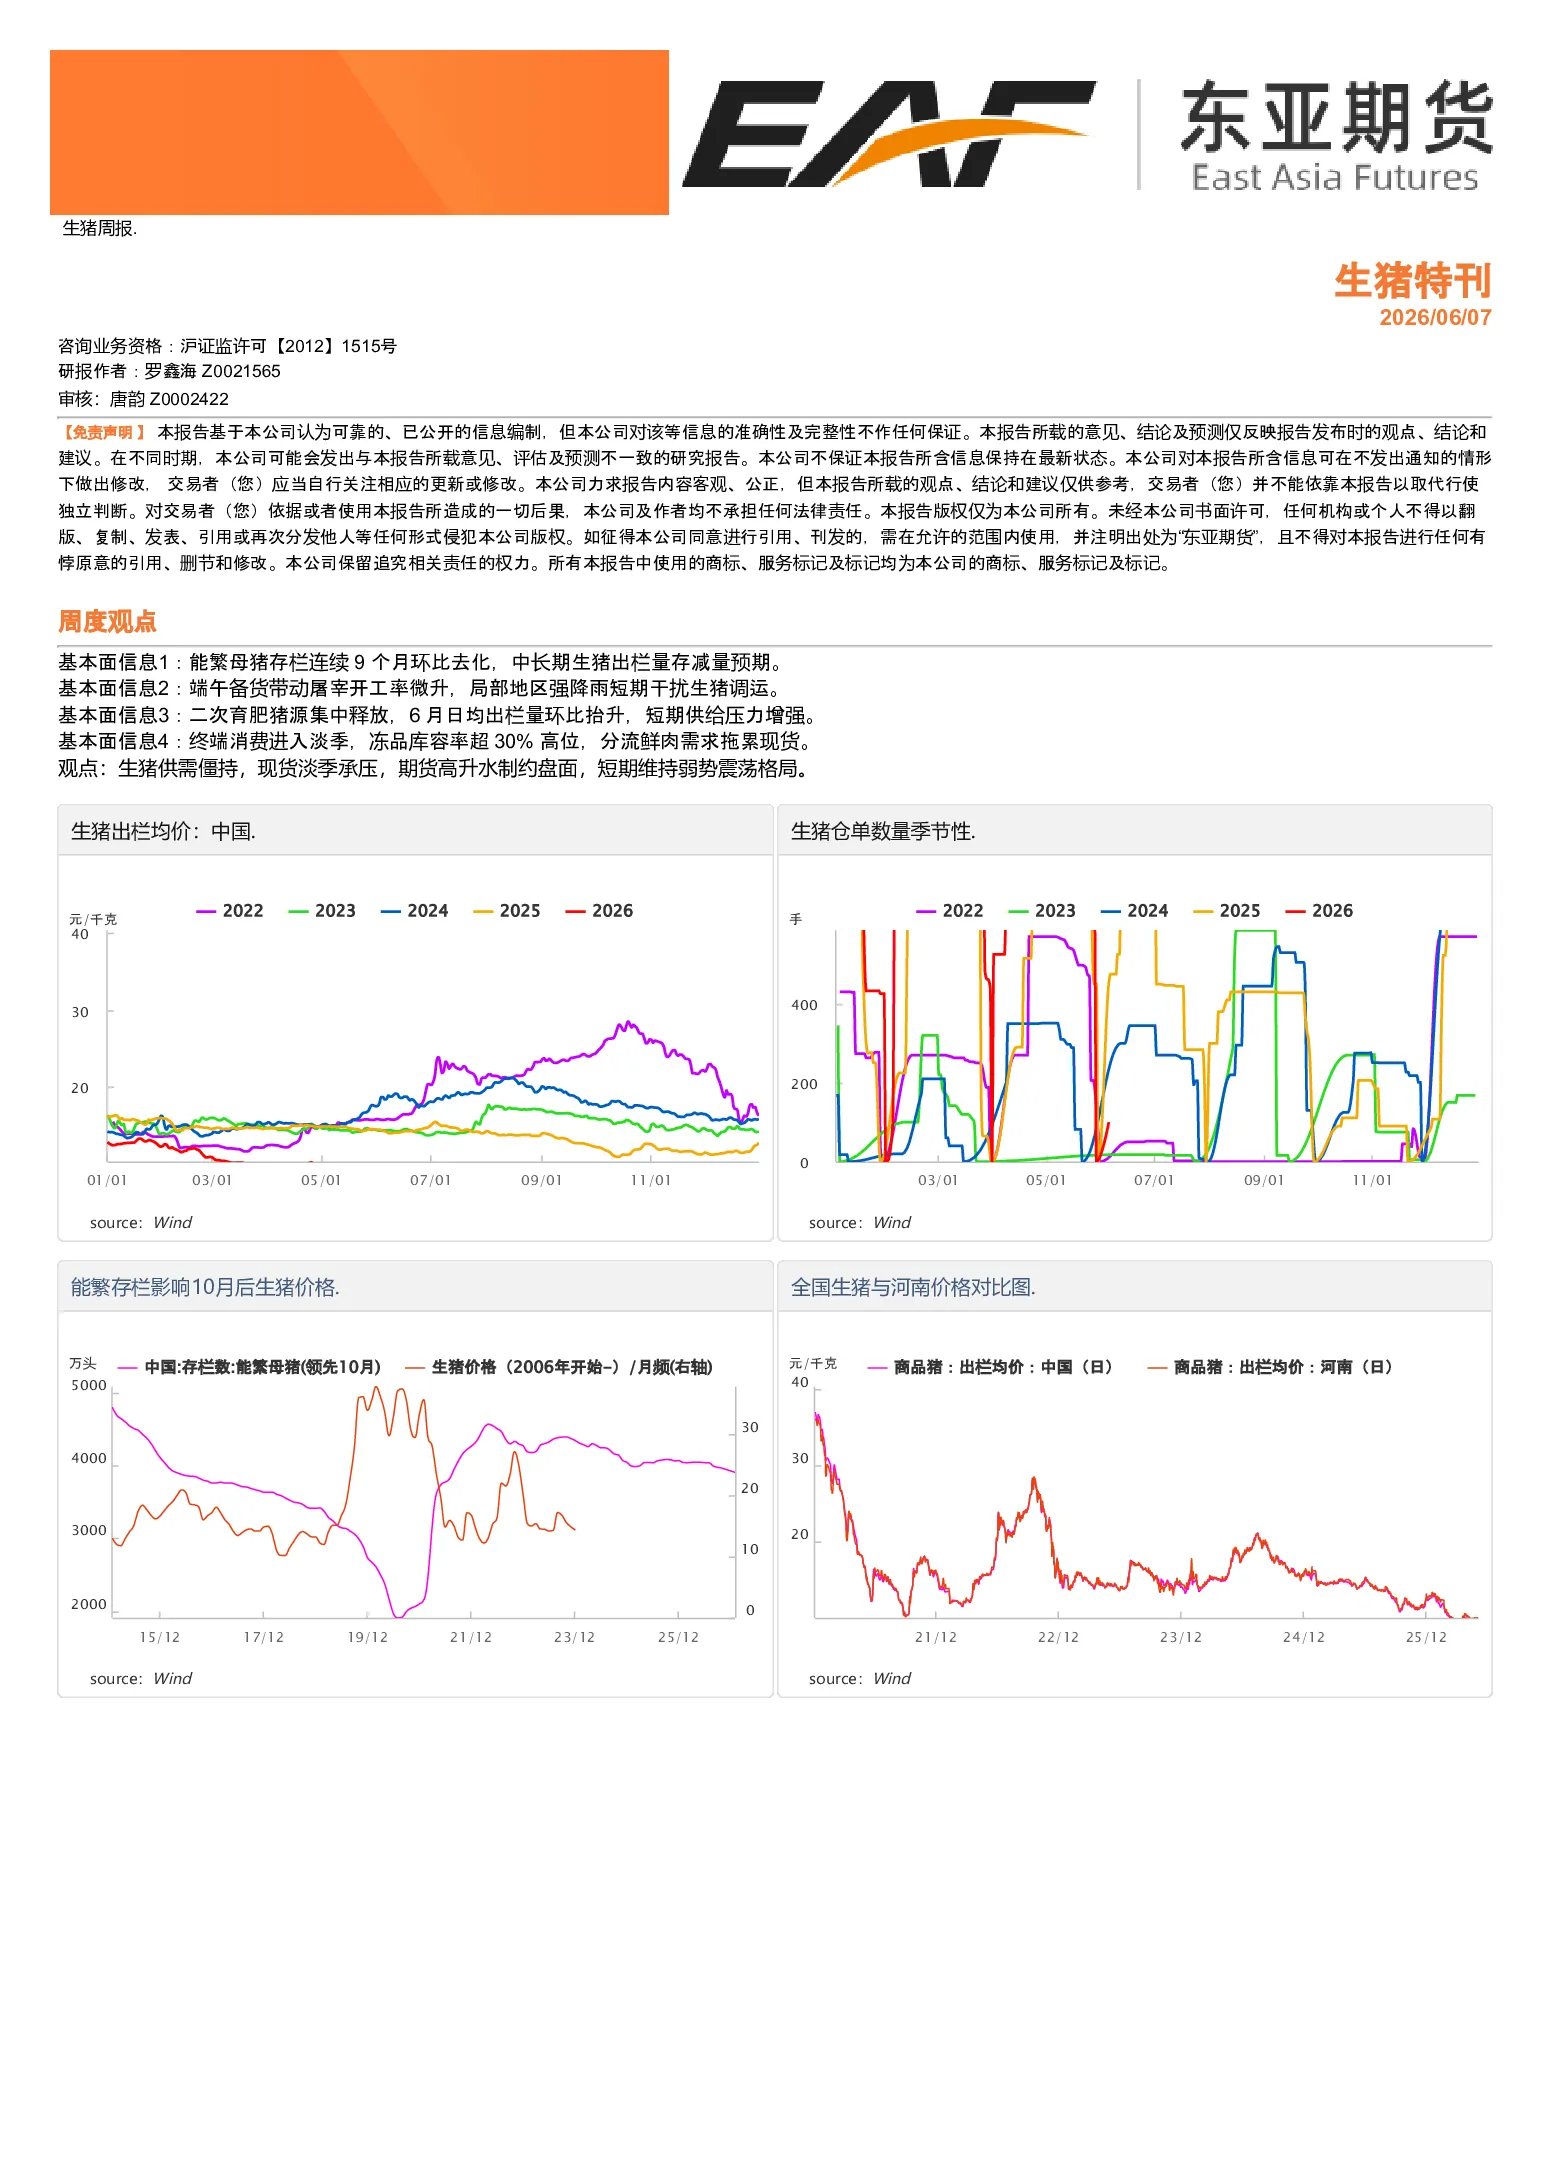Click the 能繁存栏影响10月后生猪价格 chart title
The height and width of the screenshot is (2172, 1550).
[205, 1287]
